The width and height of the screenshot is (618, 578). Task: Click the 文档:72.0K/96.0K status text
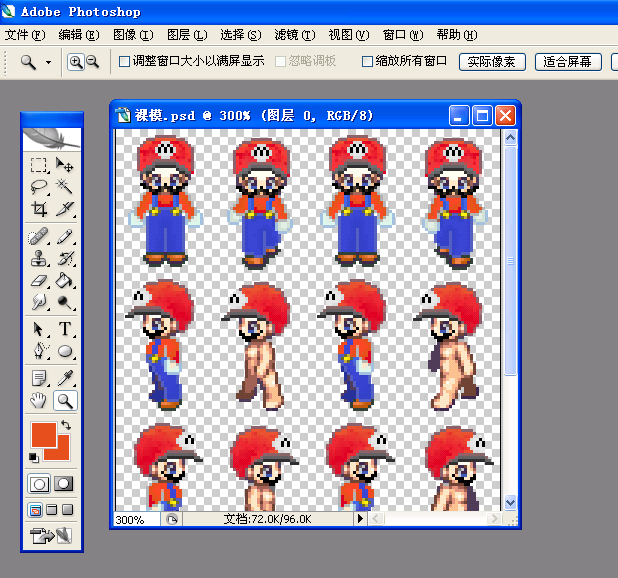tap(268, 519)
